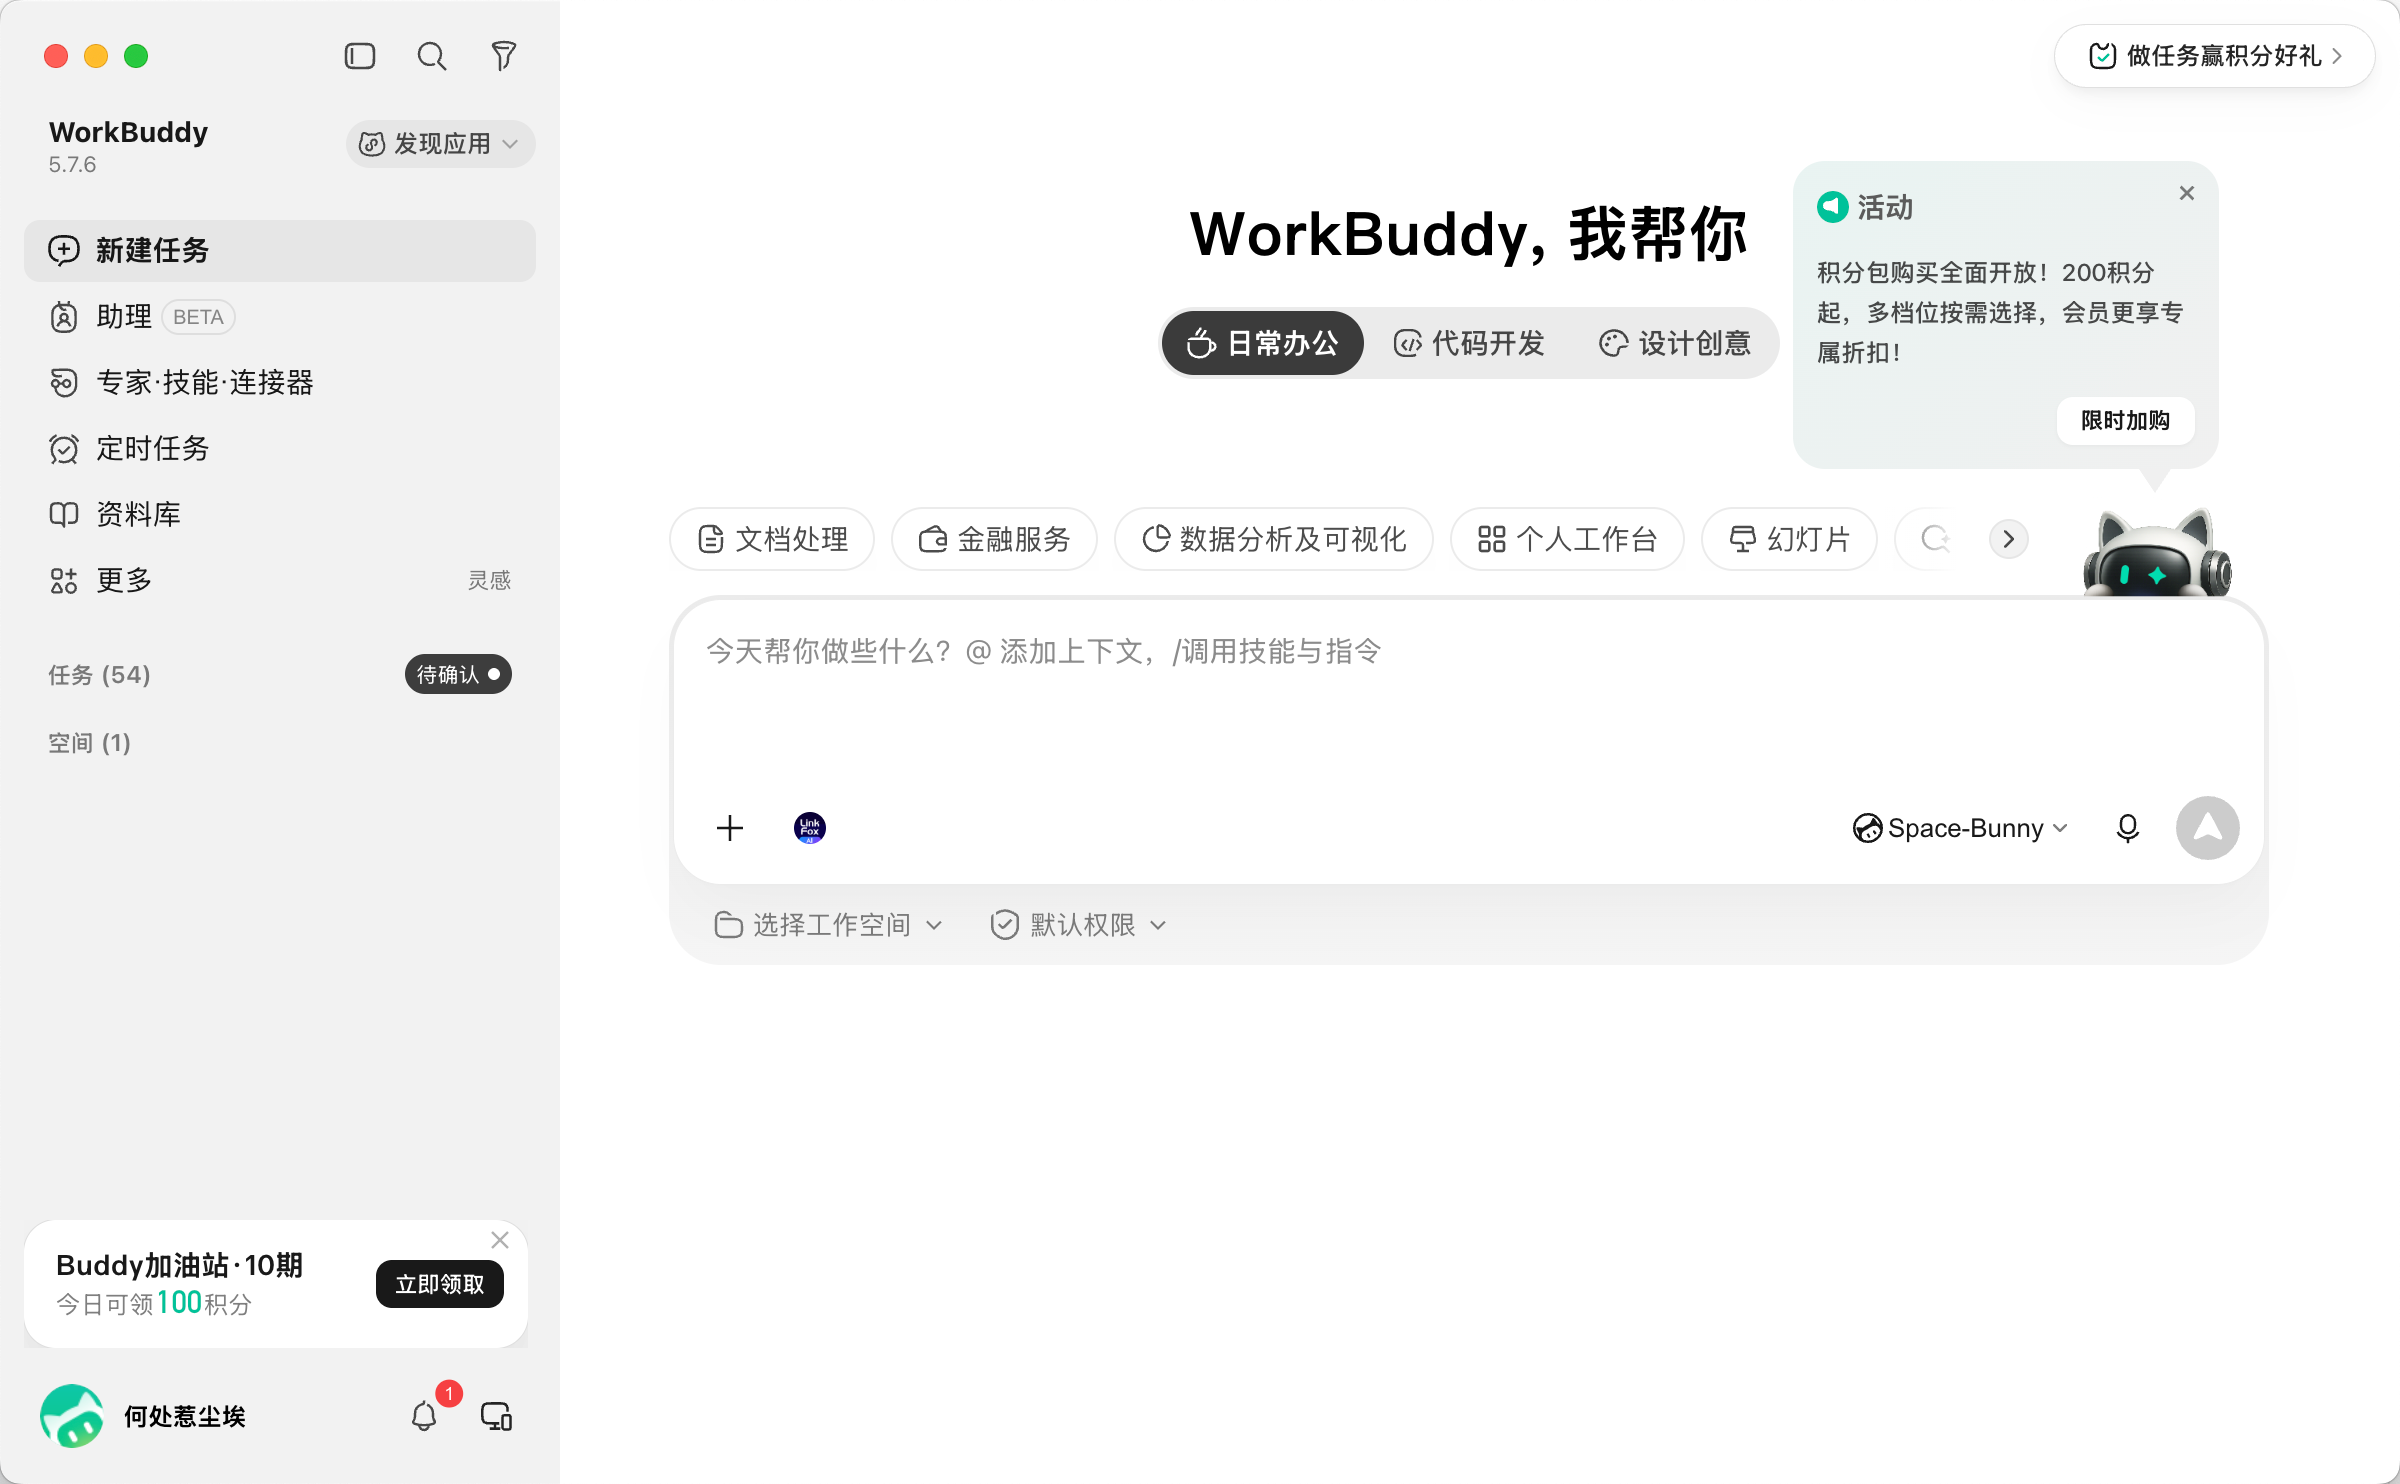Expand the 任务 (54) section
This screenshot has width=2400, height=1484.
pos(99,675)
